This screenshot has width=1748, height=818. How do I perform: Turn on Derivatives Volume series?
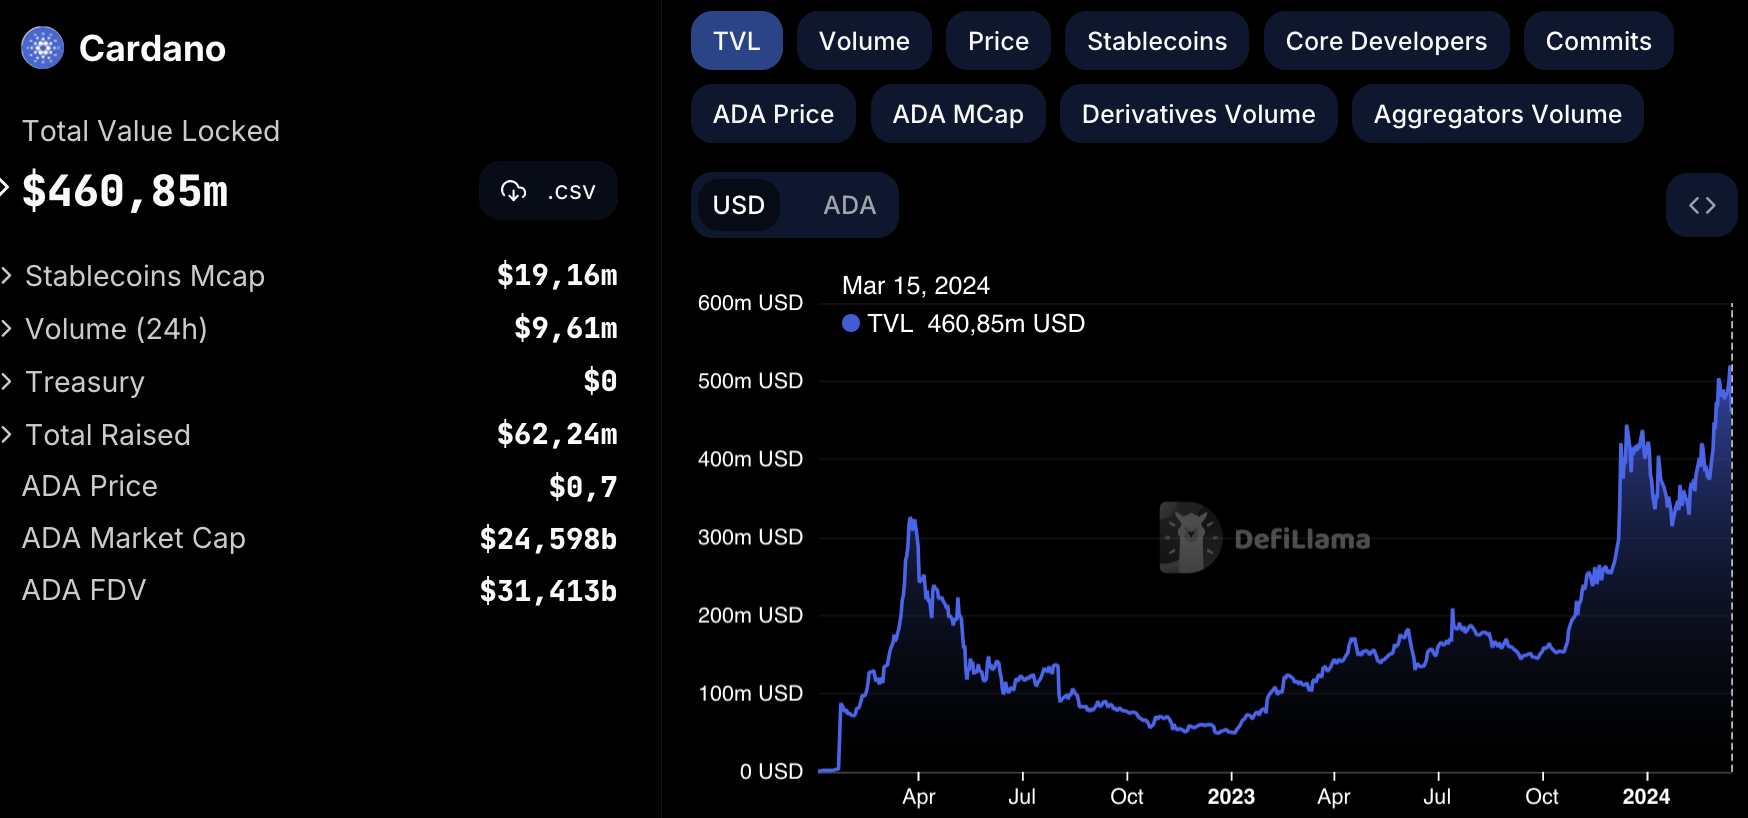tap(1197, 114)
